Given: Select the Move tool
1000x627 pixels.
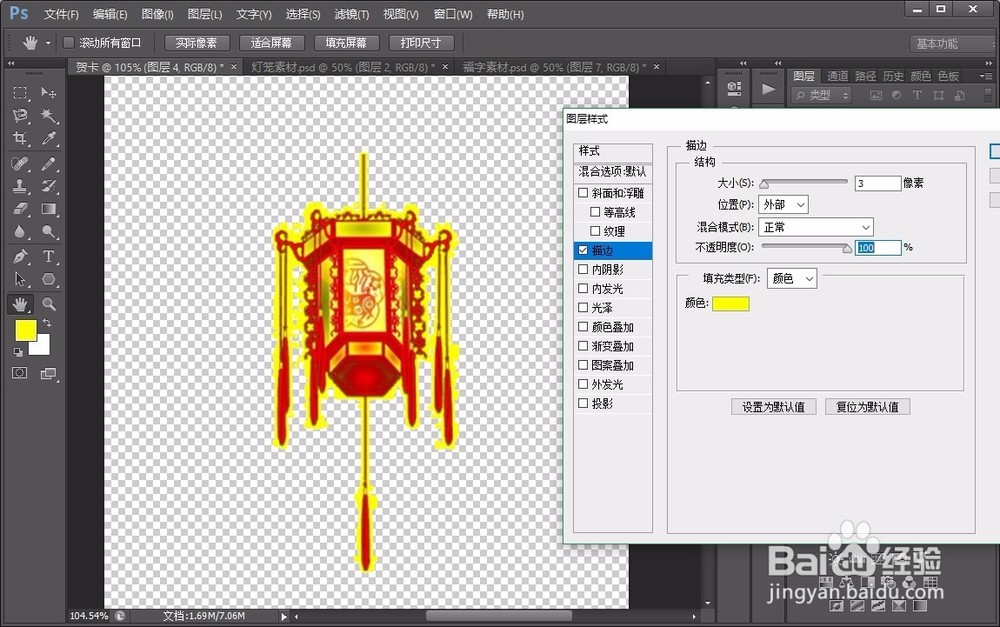Looking at the screenshot, I should click(x=48, y=93).
